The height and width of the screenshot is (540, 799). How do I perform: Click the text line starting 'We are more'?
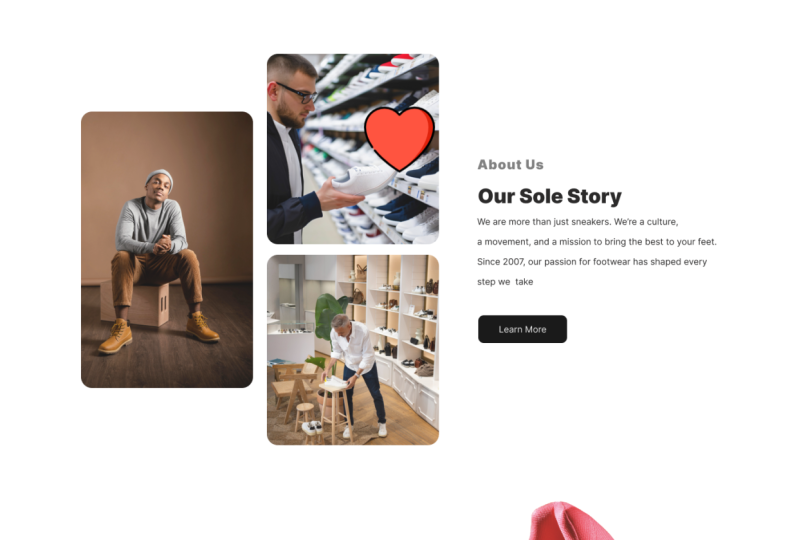point(577,222)
